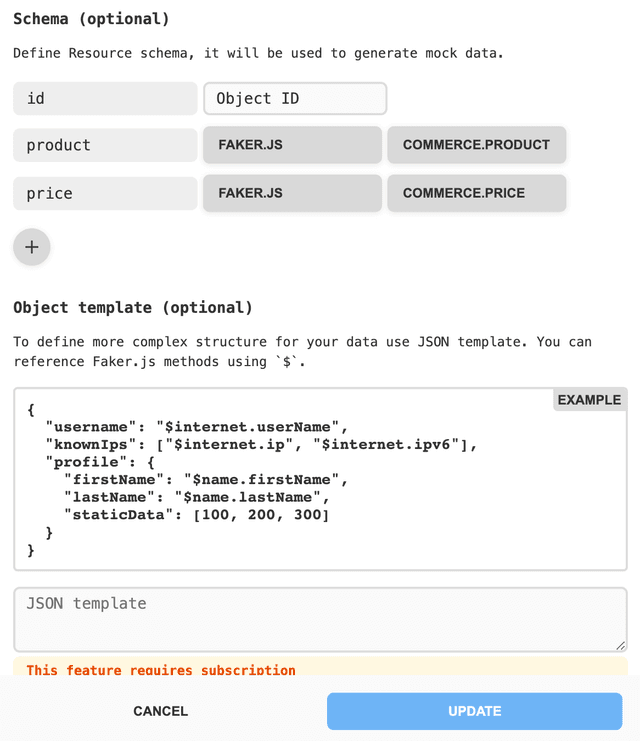Viewport: 640px width, 741px height.
Task: Click the id field name input
Action: click(x=105, y=98)
